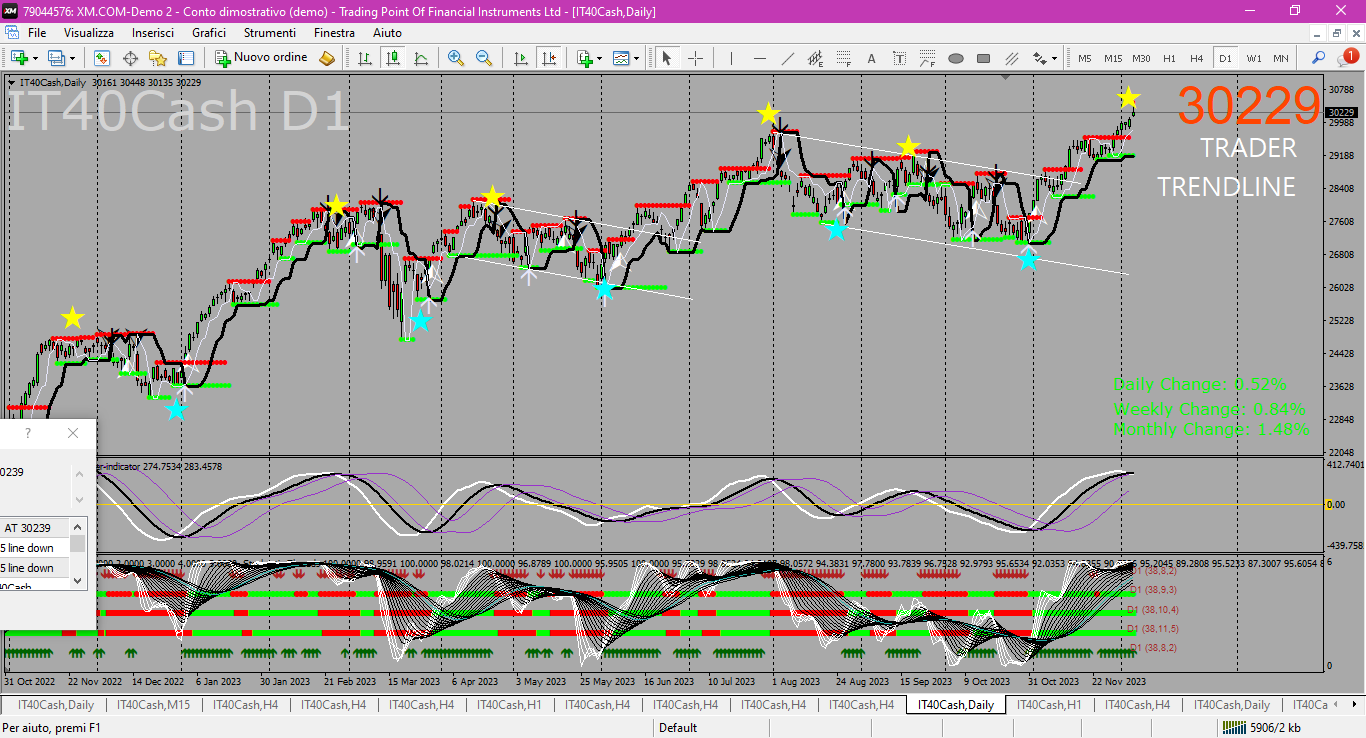1366x738 pixels.
Task: Open the Templates toolbar button
Action: [x=622, y=58]
